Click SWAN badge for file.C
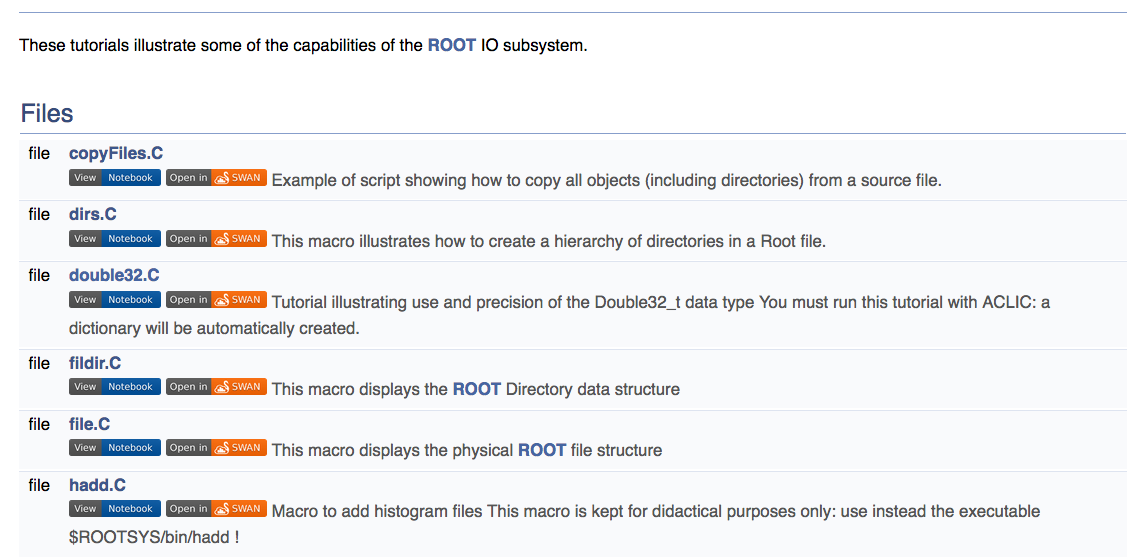Image resolution: width=1140 pixels, height=557 pixels. (x=216, y=448)
